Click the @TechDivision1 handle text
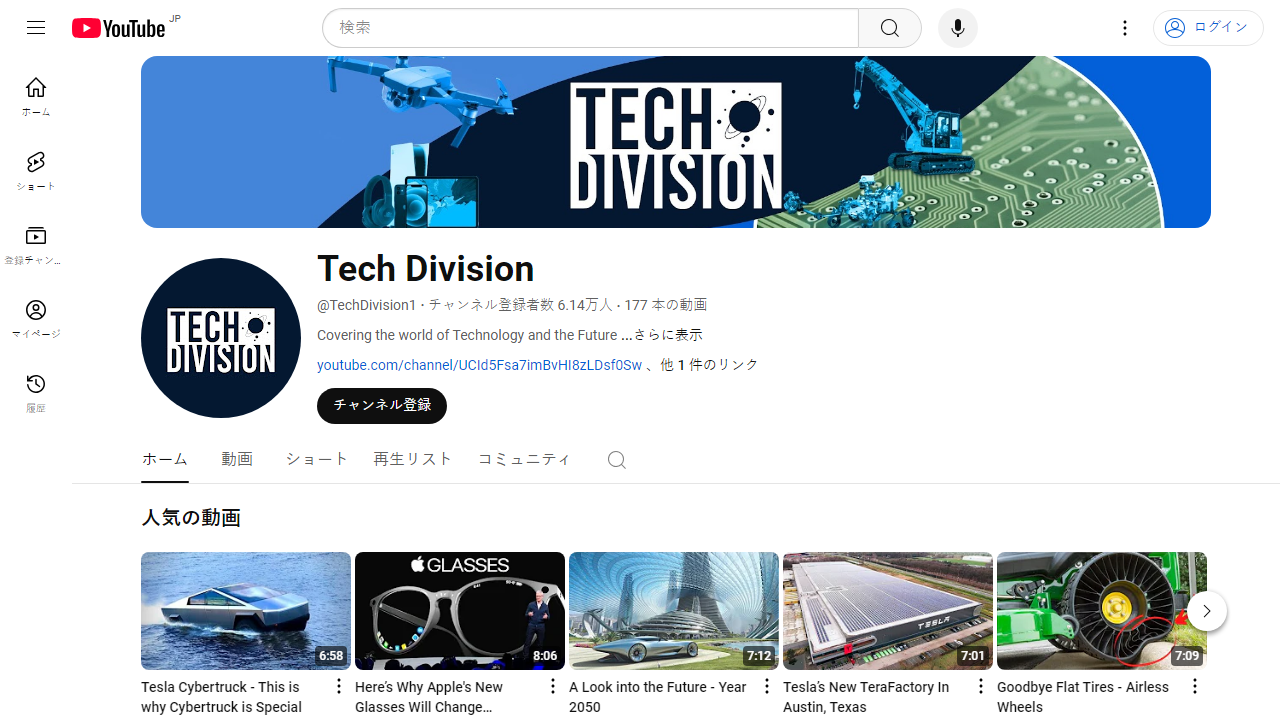 (366, 305)
